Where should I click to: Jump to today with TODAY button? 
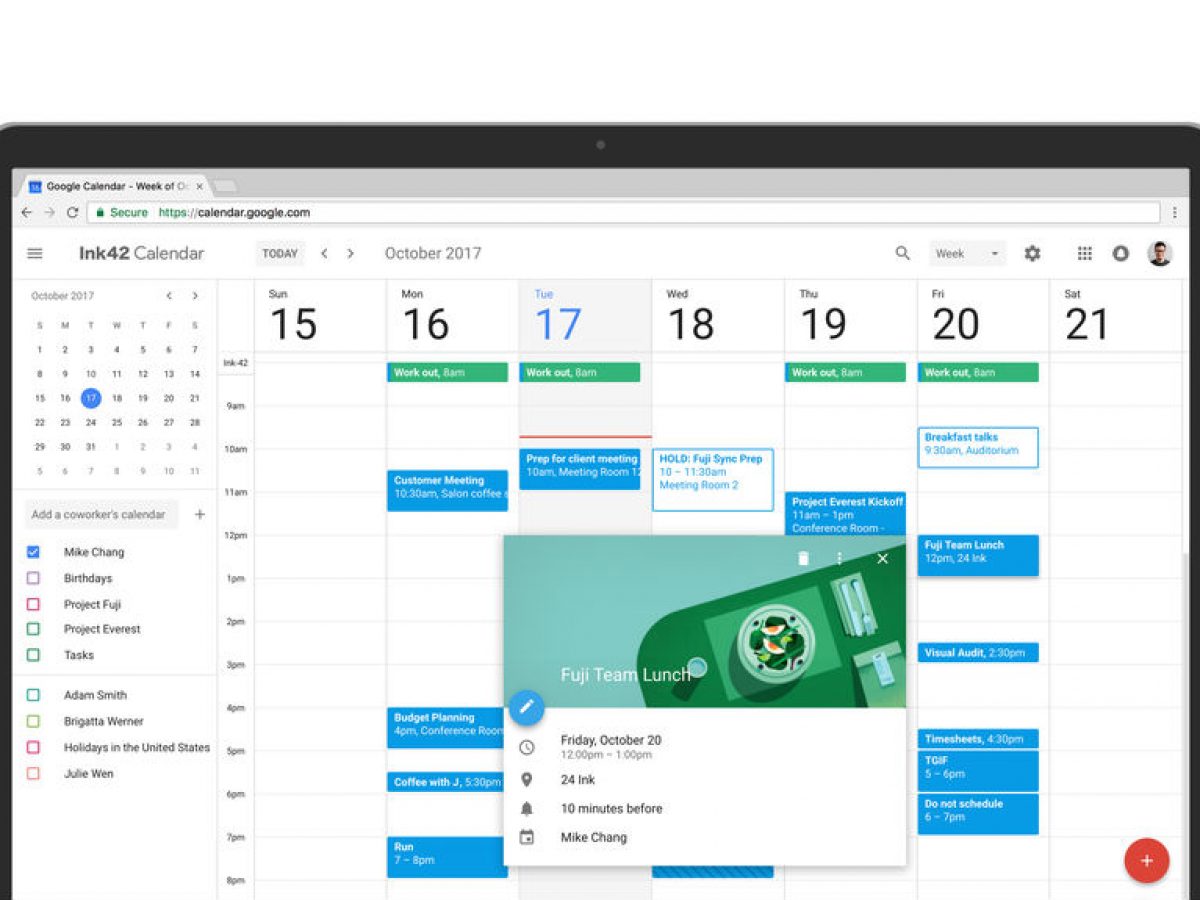pyautogui.click(x=280, y=254)
